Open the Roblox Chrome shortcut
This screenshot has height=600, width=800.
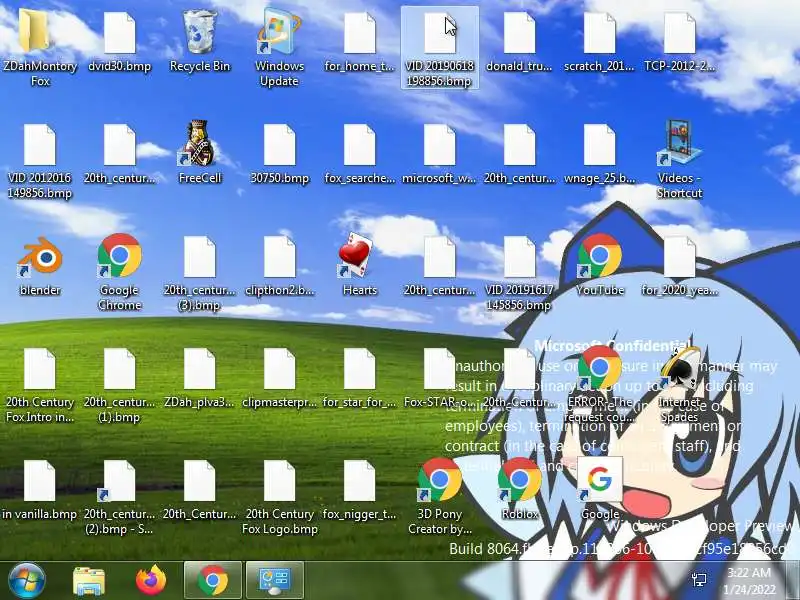519,489
